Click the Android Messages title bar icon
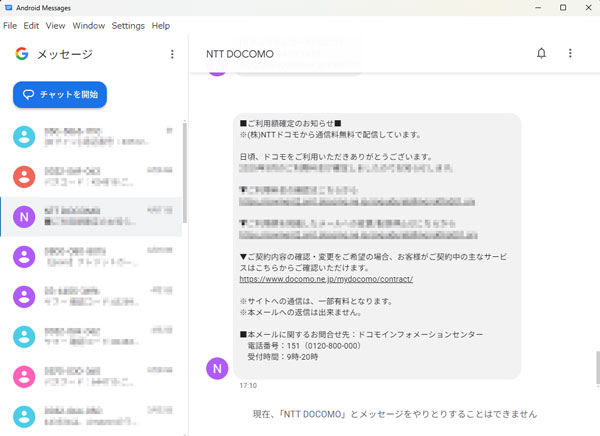The height and width of the screenshot is (436, 600). [x=8, y=7]
